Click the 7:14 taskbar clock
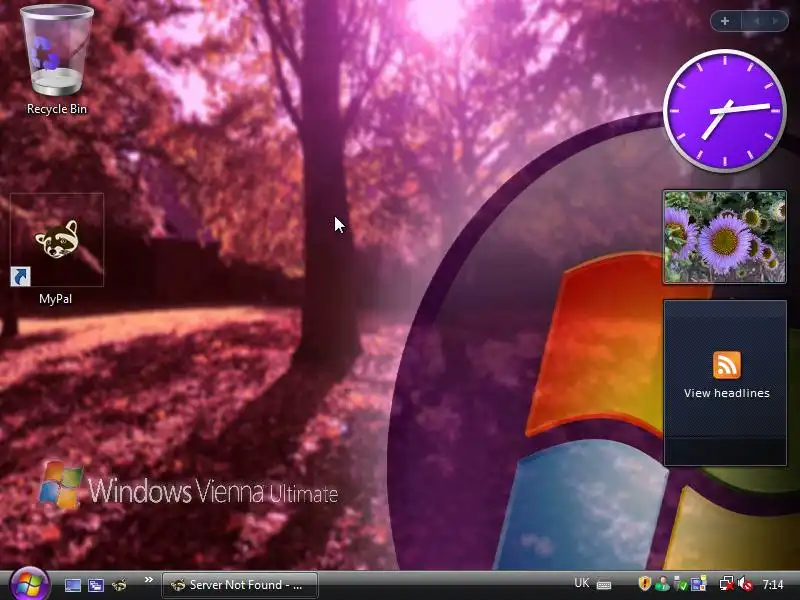This screenshot has width=800, height=600. pyautogui.click(x=773, y=584)
